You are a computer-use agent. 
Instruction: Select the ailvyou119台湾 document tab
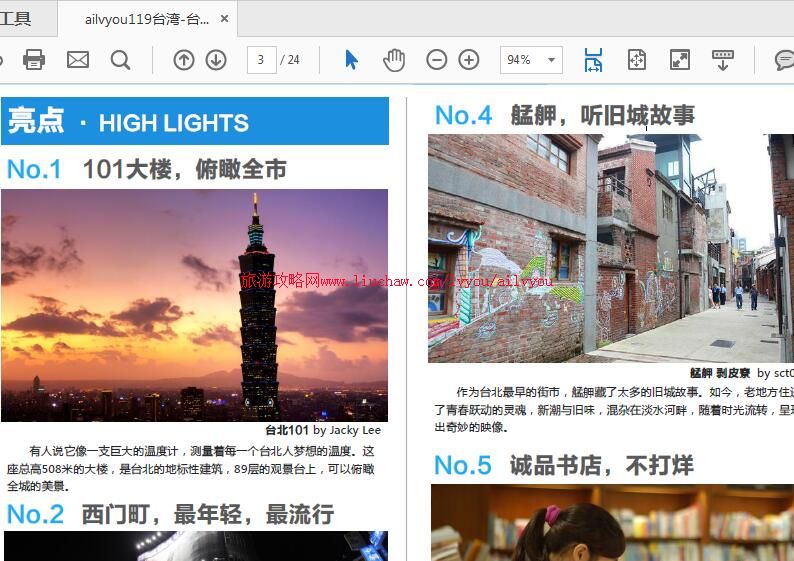(x=147, y=19)
